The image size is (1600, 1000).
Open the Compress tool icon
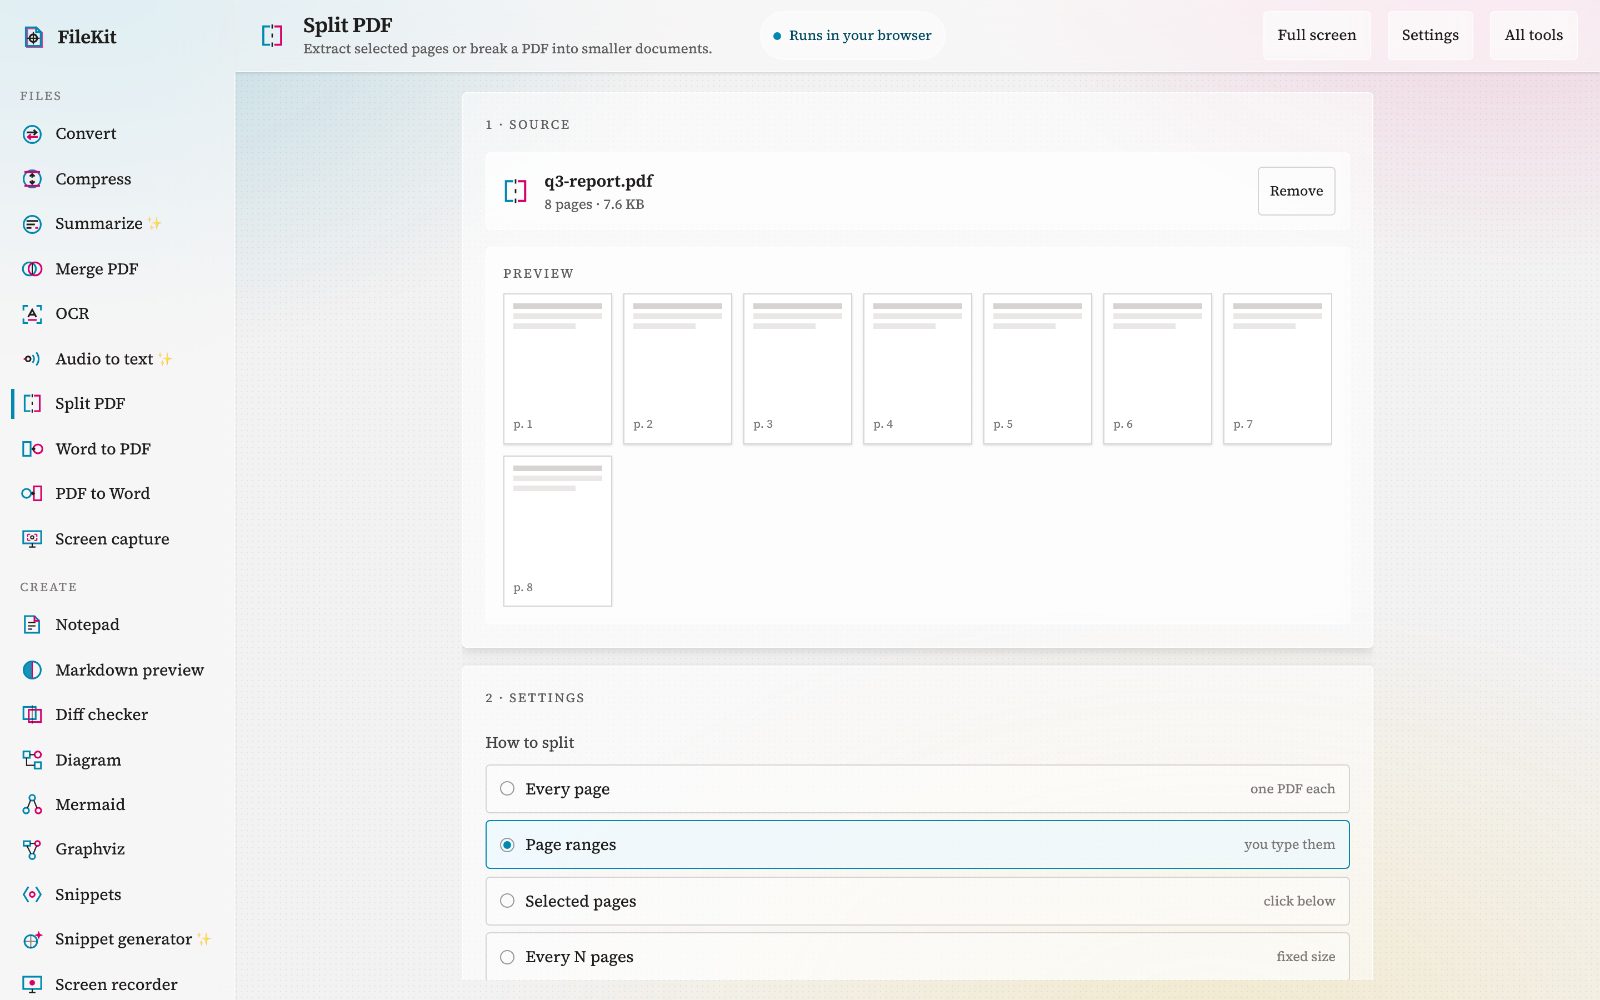click(32, 179)
